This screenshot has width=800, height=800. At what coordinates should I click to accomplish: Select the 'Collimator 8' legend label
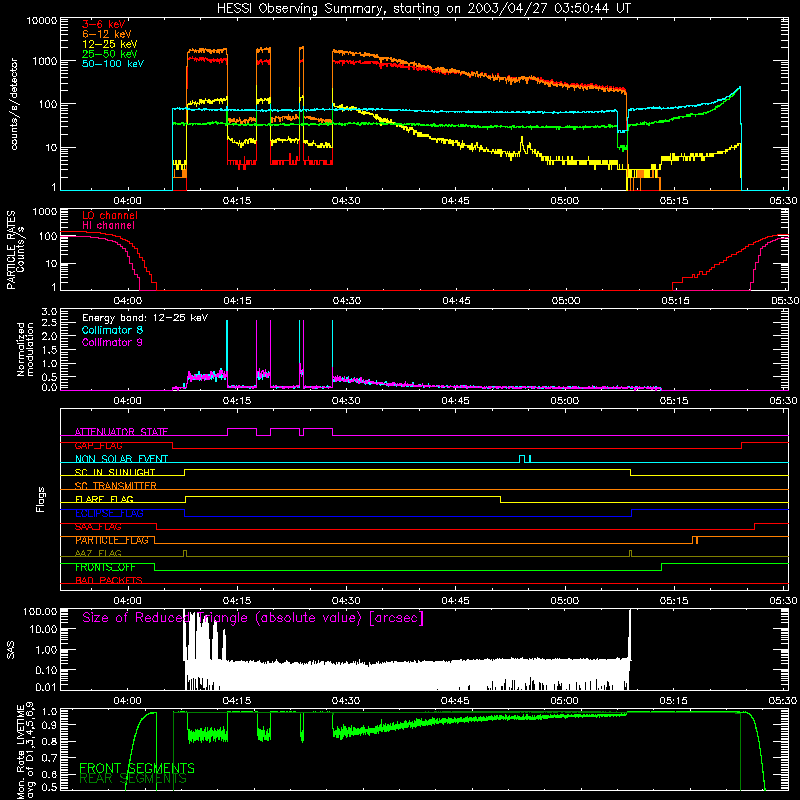[x=112, y=330]
